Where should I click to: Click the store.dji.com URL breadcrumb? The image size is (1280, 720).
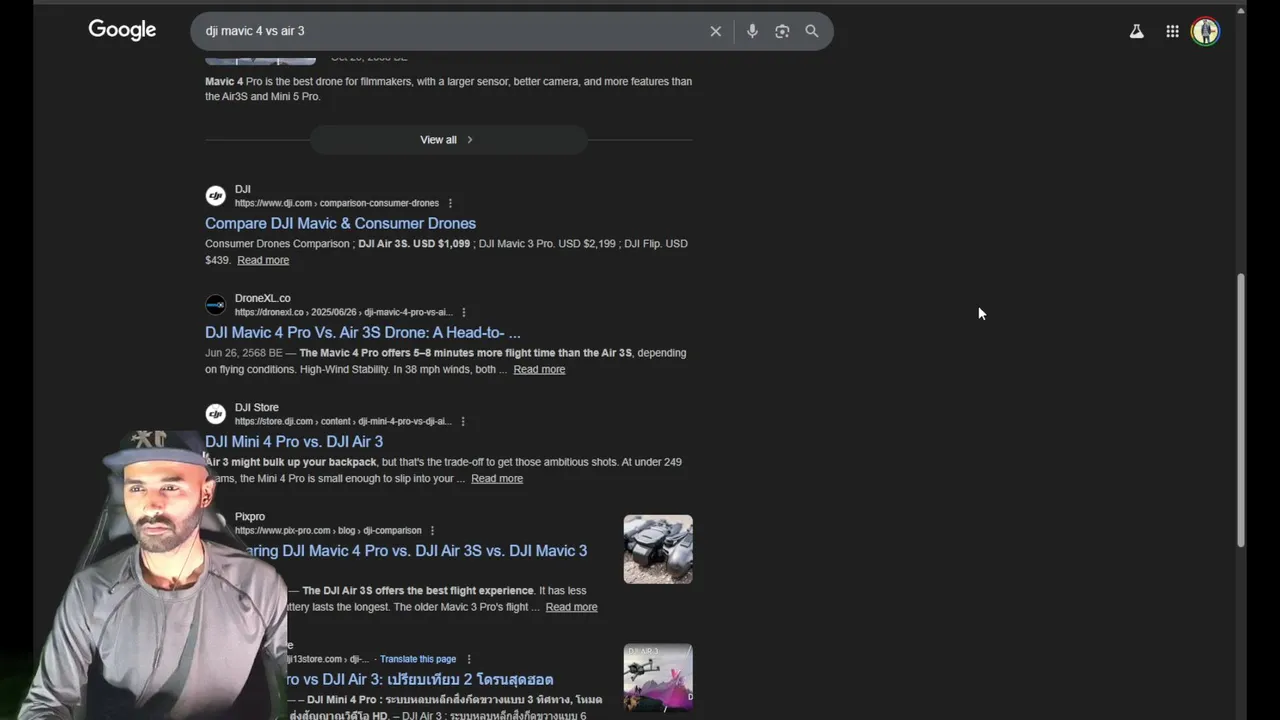(343, 421)
